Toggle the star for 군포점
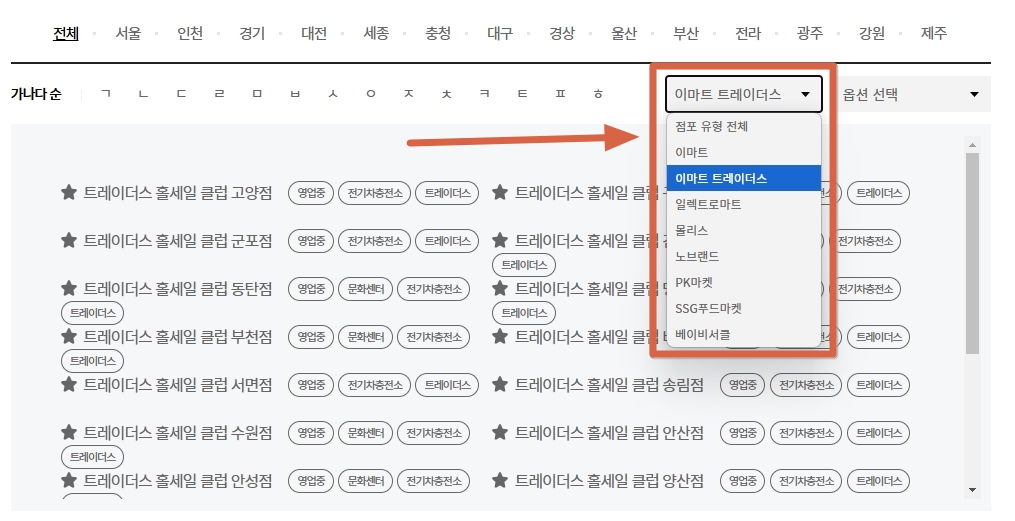This screenshot has width=1015, height=521. point(69,240)
